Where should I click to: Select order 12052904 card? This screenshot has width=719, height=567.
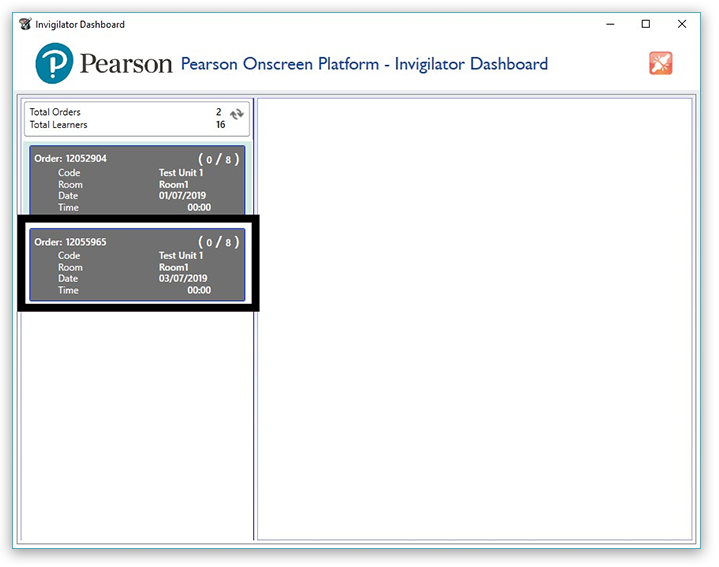coord(137,181)
